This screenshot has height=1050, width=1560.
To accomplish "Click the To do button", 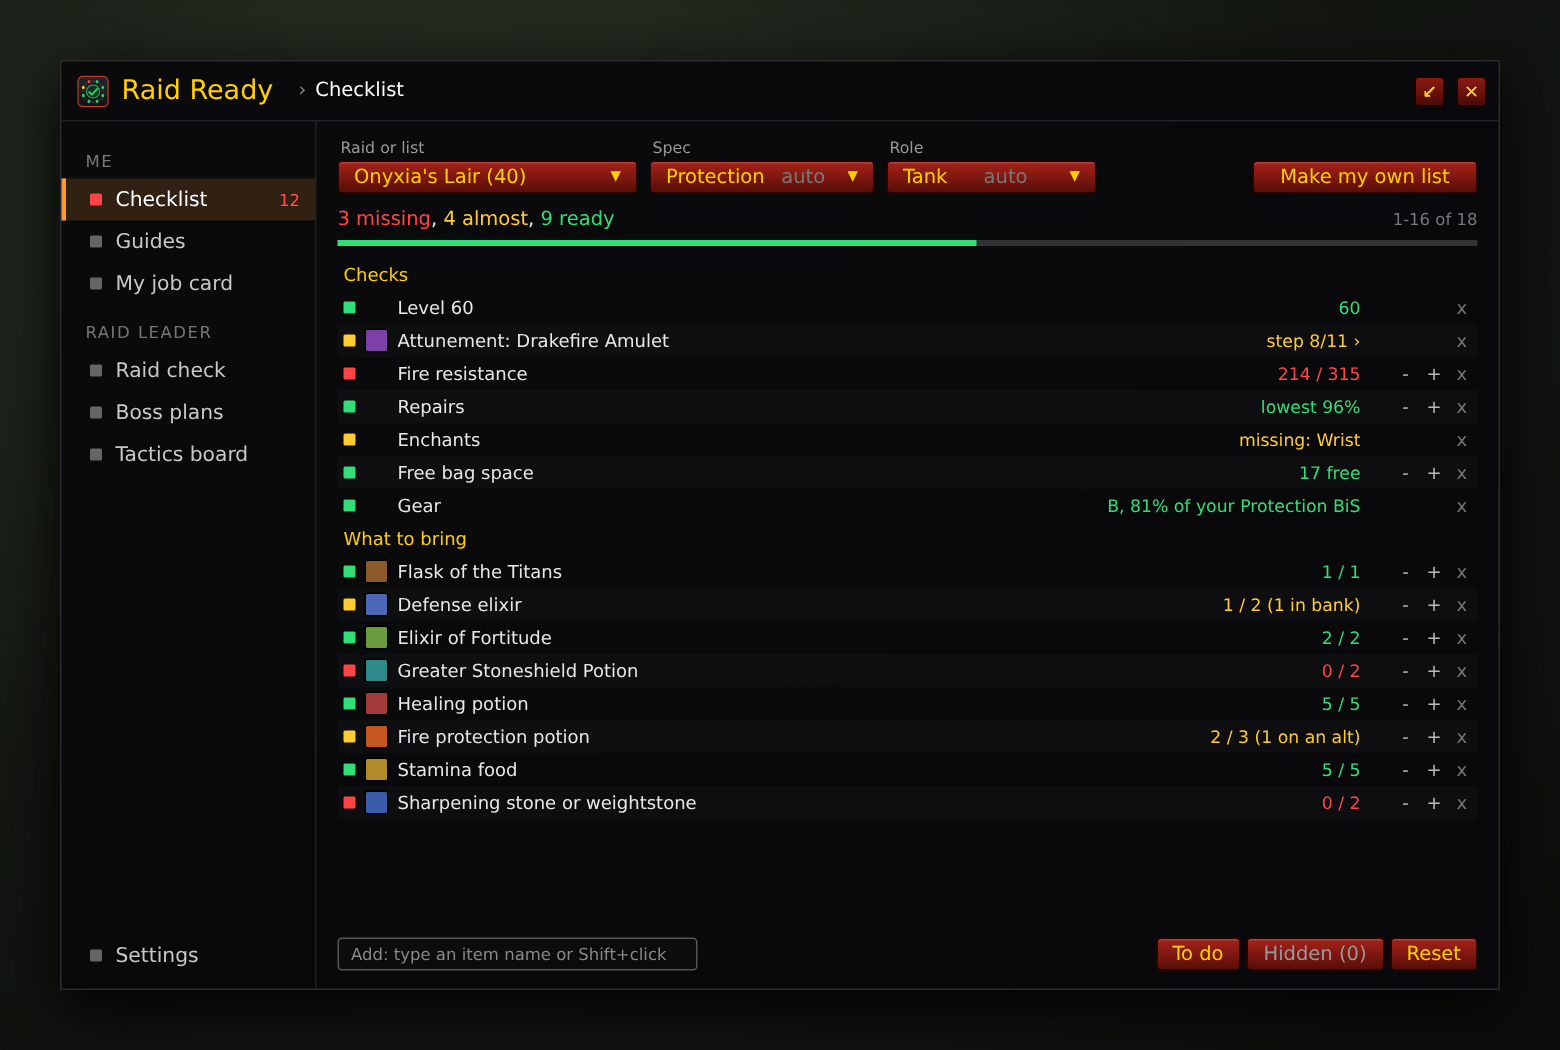I will (x=1198, y=954).
